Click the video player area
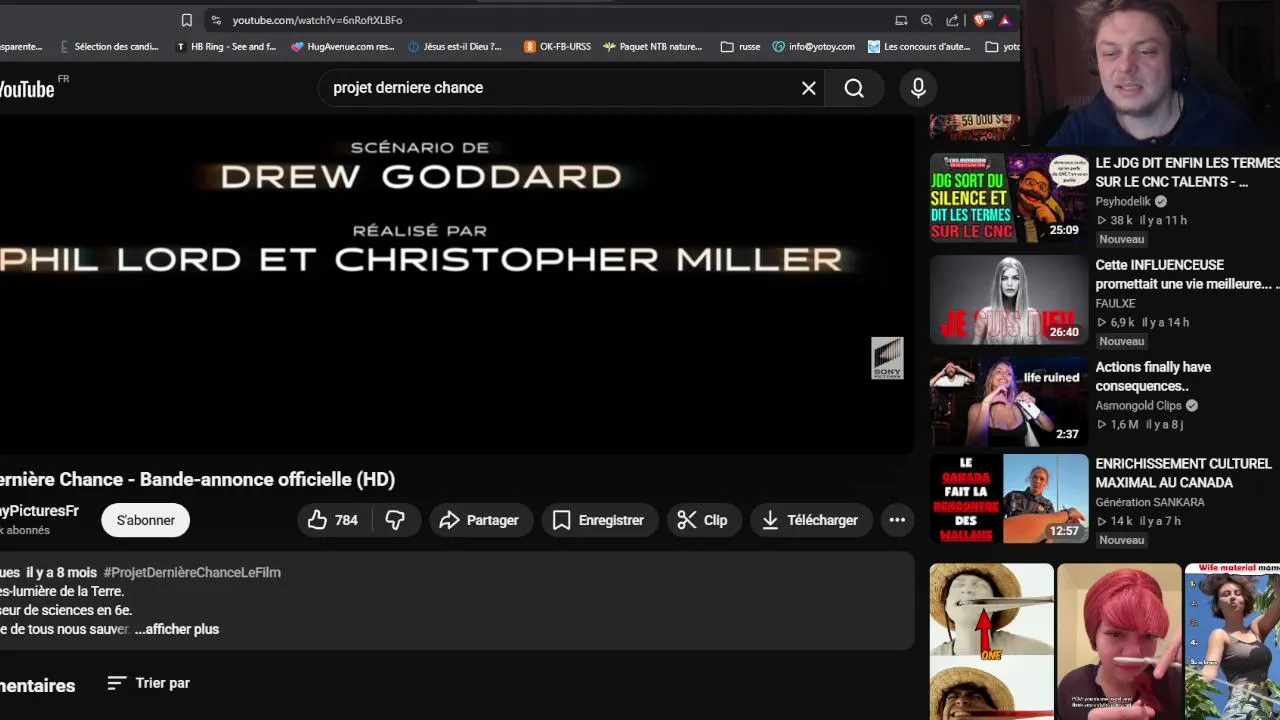Image resolution: width=1280 pixels, height=720 pixels. 457,284
